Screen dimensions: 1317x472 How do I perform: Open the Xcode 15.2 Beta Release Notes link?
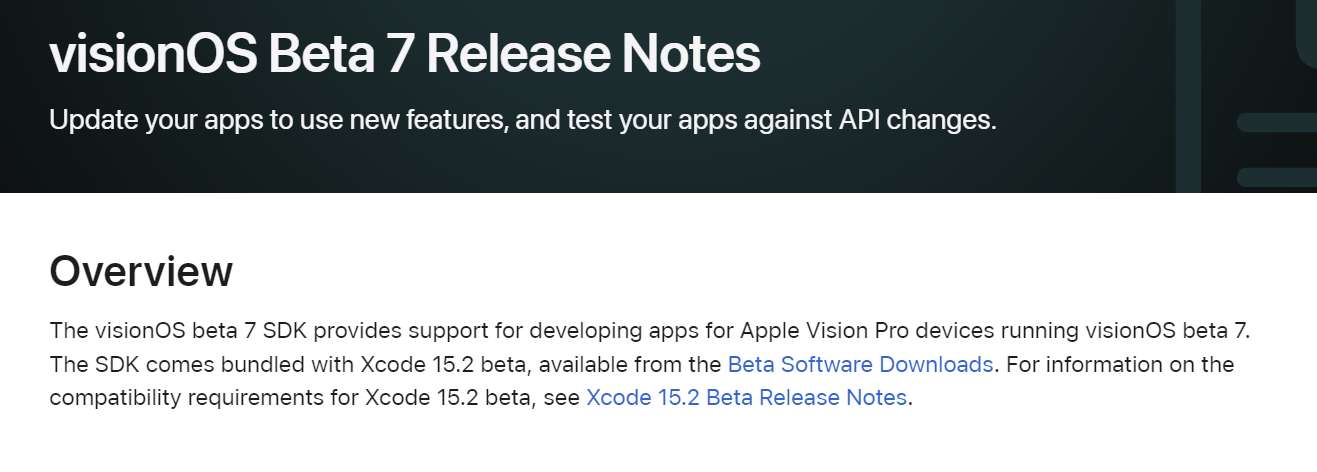746,398
